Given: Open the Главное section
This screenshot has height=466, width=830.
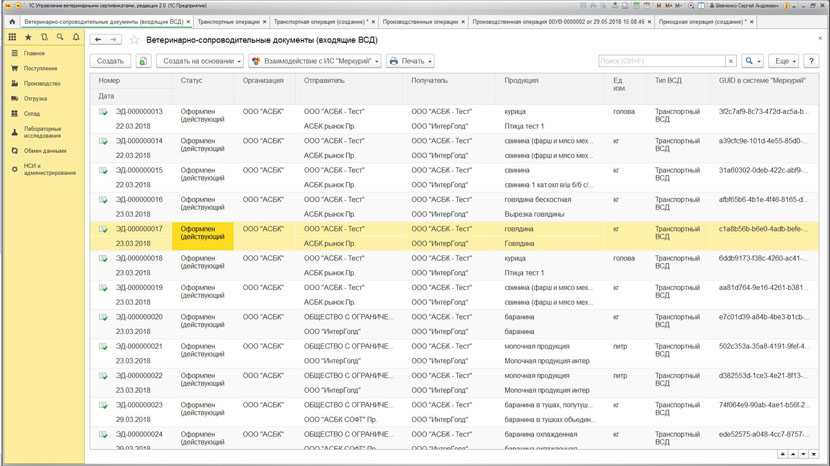Looking at the screenshot, I should coord(34,53).
